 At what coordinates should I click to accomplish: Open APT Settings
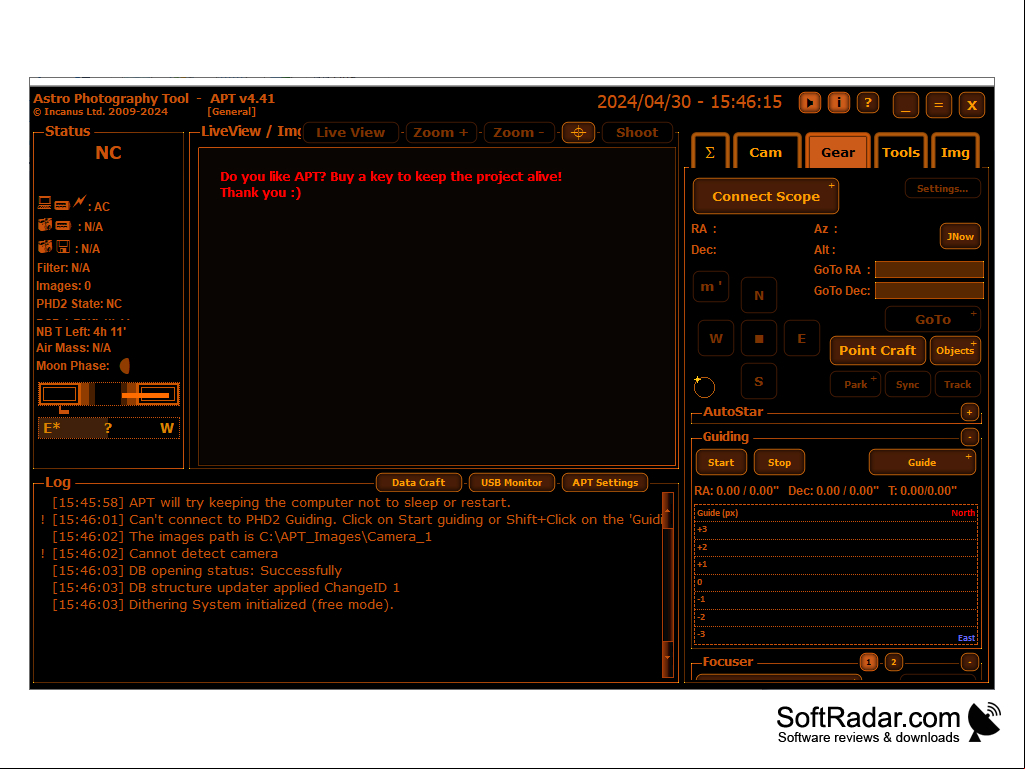(x=605, y=483)
